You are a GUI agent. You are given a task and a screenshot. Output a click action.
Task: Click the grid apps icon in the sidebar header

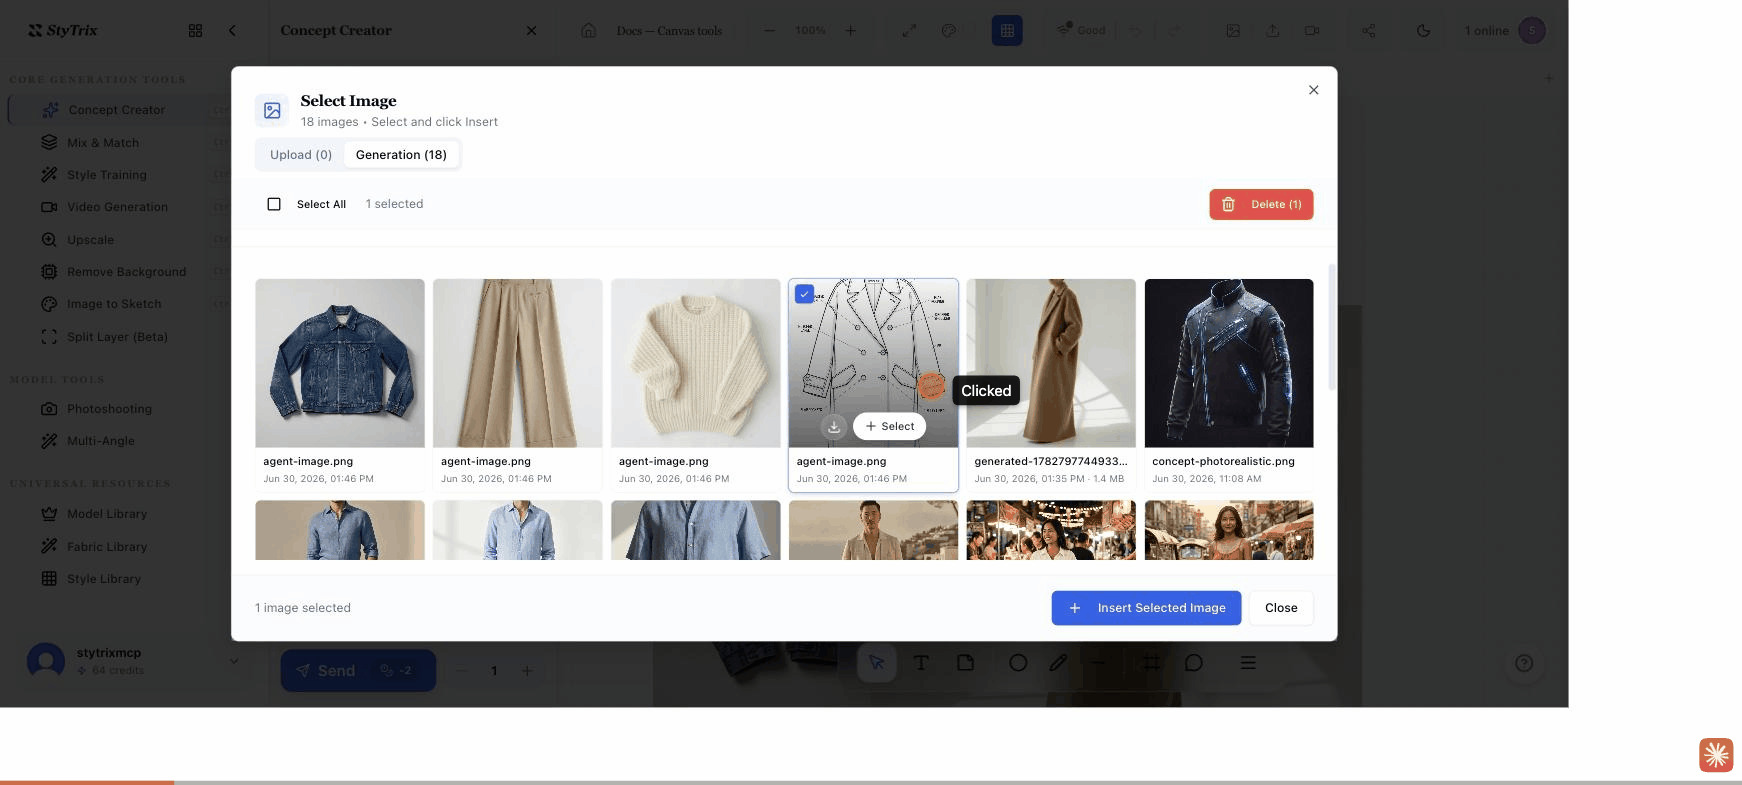(195, 31)
